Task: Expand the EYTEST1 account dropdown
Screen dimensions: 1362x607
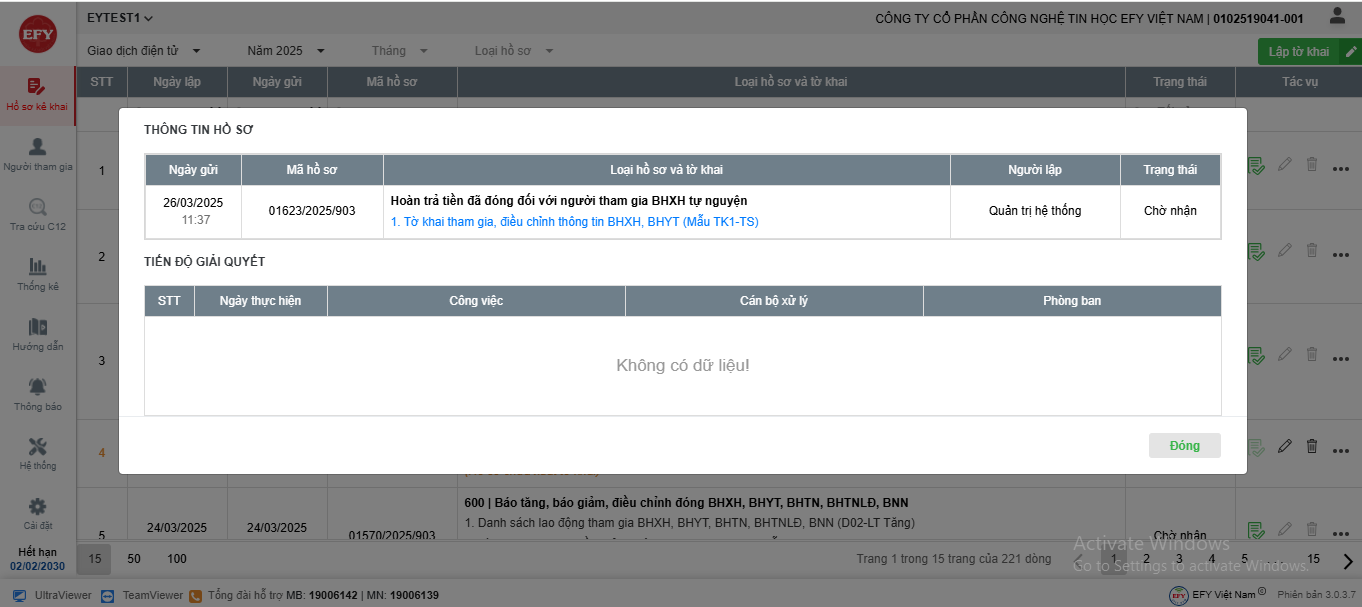Action: tap(120, 18)
